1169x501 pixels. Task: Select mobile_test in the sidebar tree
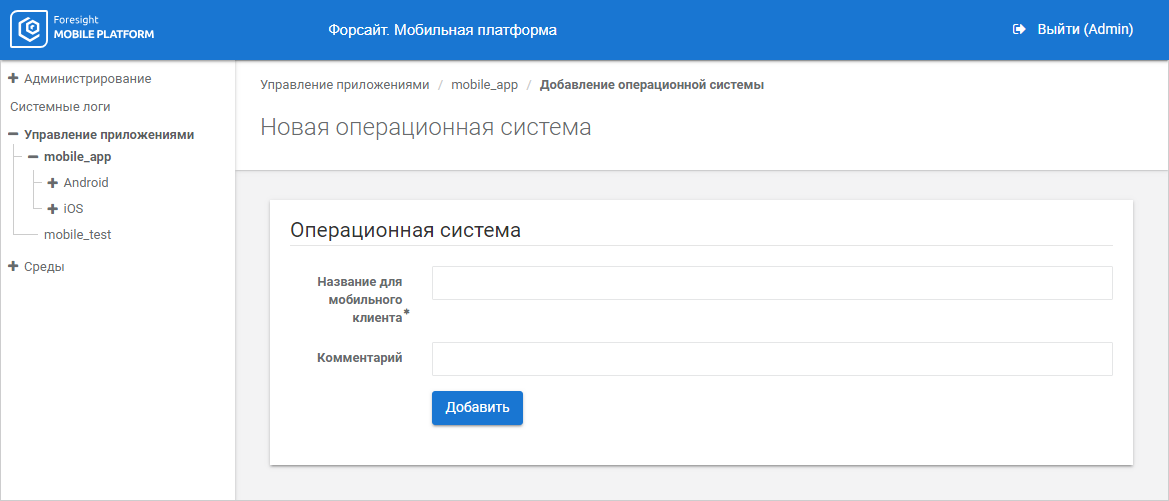(77, 234)
